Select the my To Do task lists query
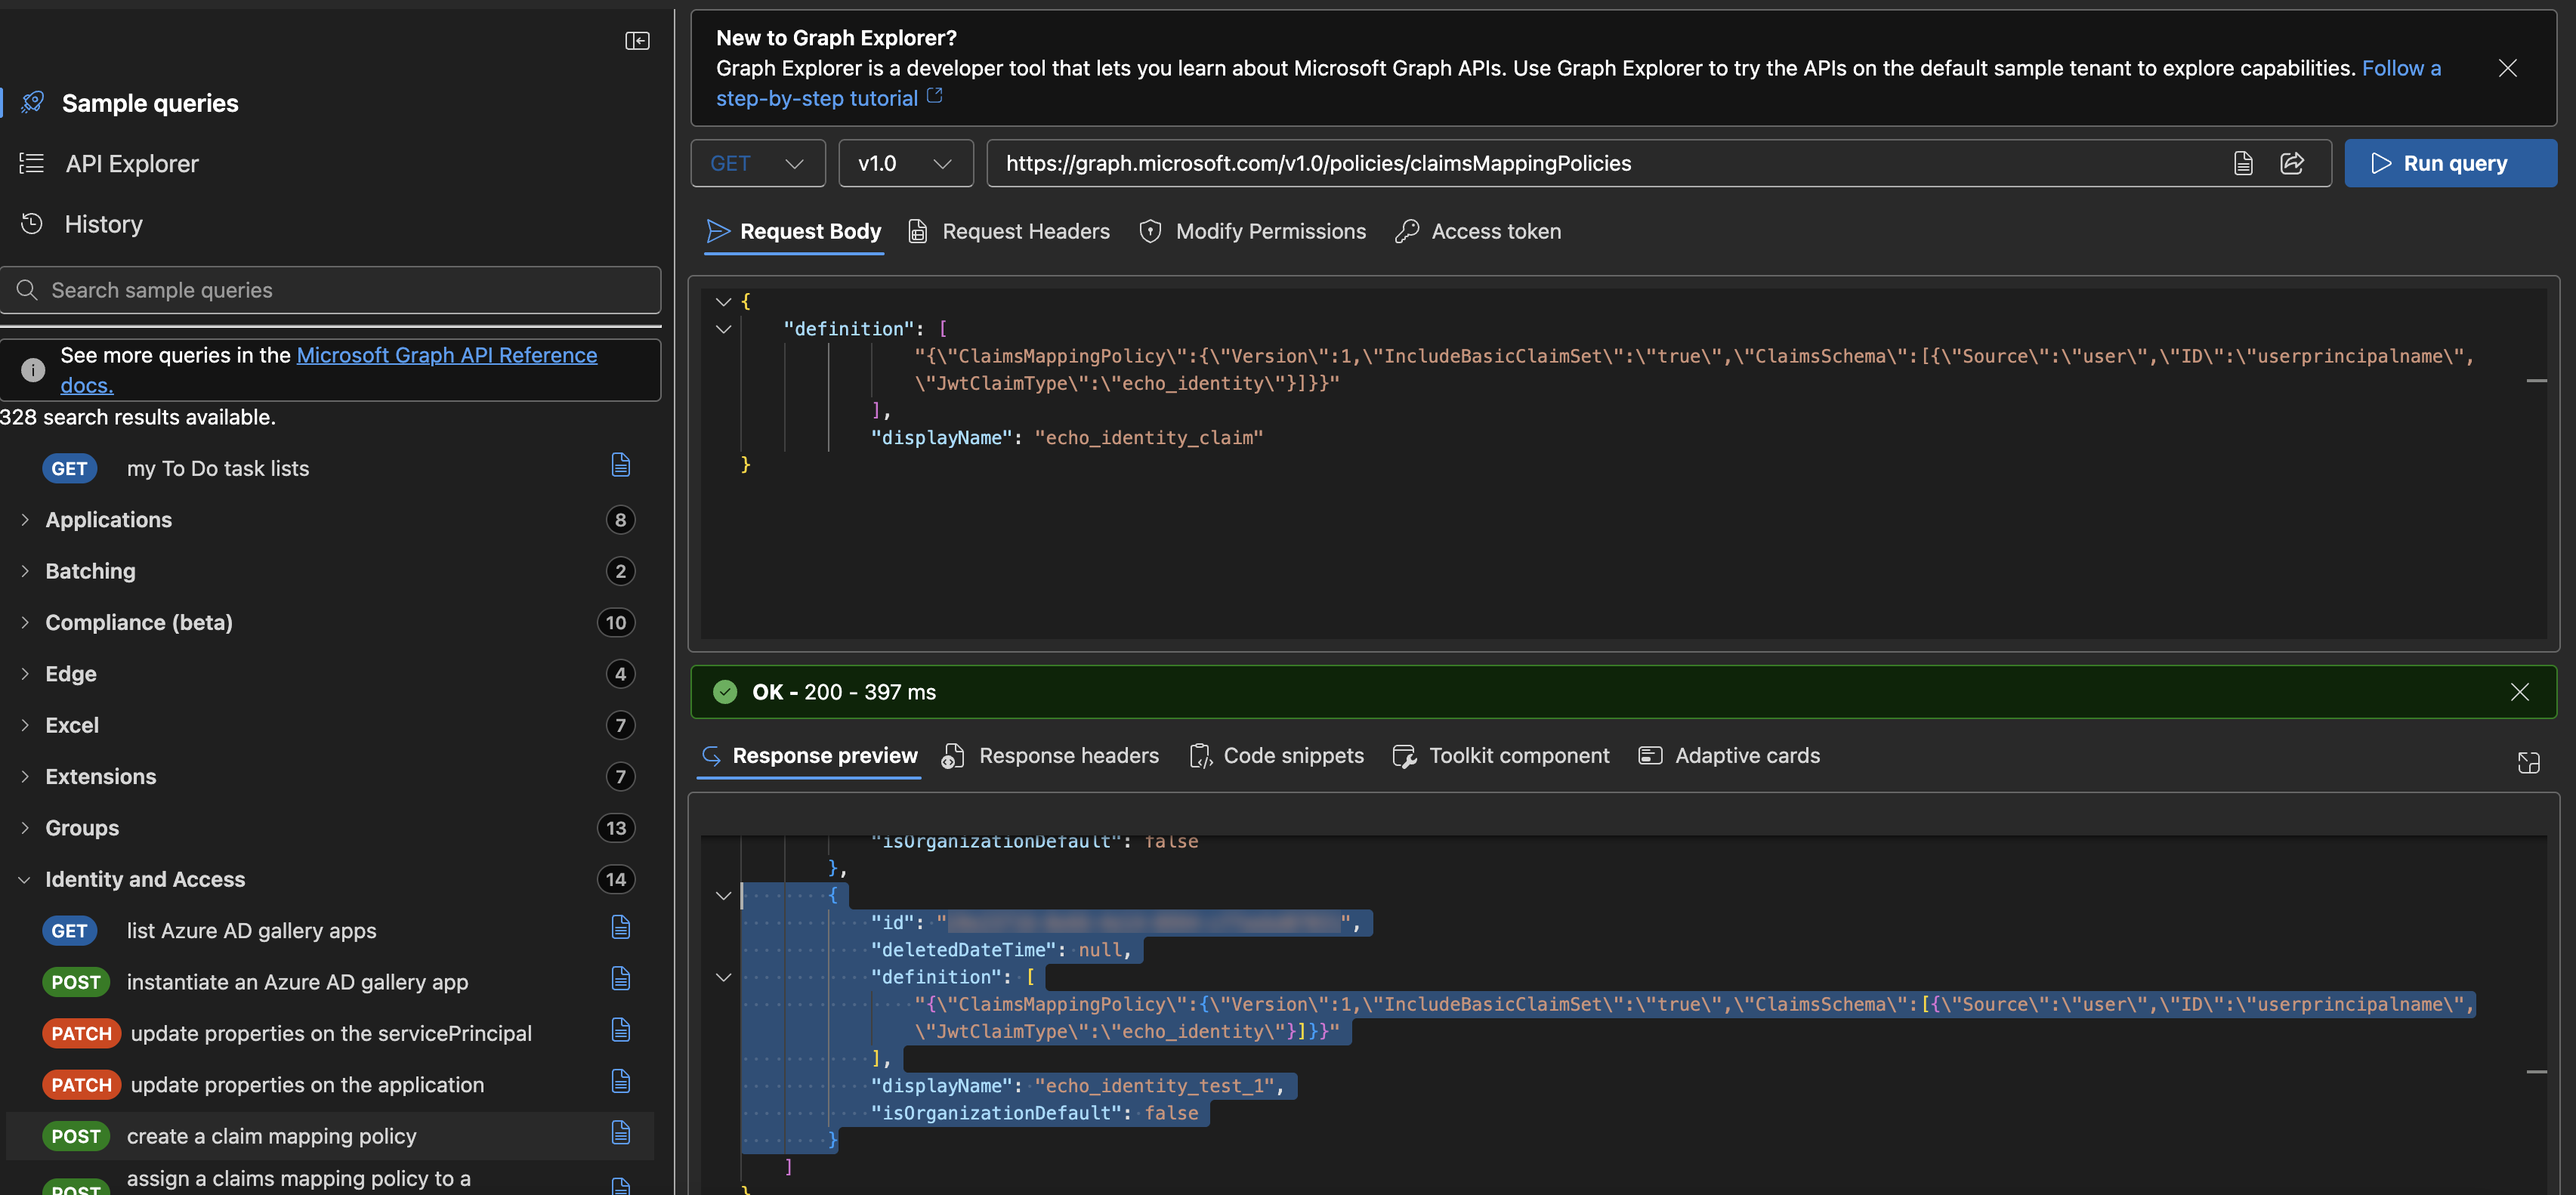This screenshot has width=2576, height=1195. (218, 468)
